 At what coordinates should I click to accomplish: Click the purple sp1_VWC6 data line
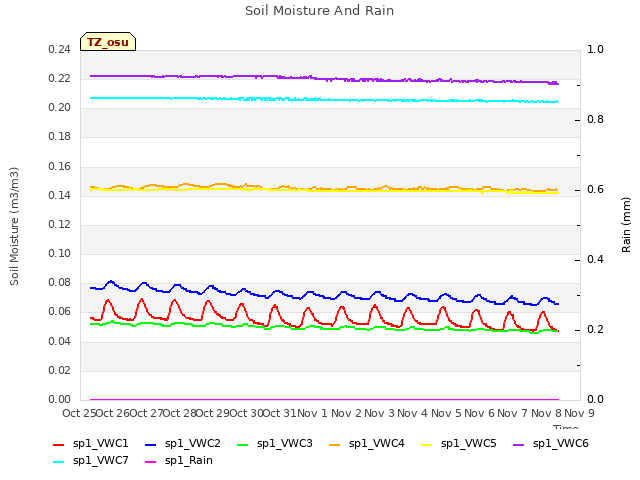324,79
